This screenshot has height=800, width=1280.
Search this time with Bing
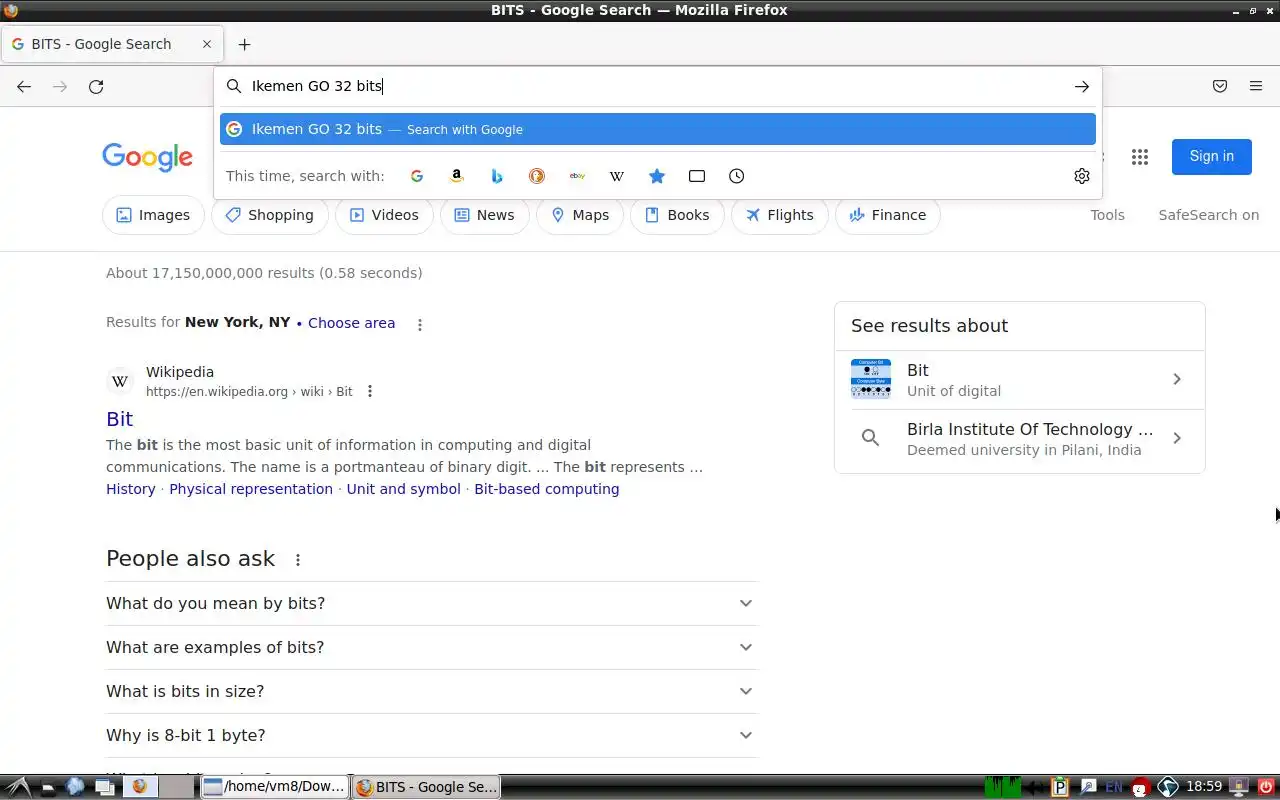[497, 176]
